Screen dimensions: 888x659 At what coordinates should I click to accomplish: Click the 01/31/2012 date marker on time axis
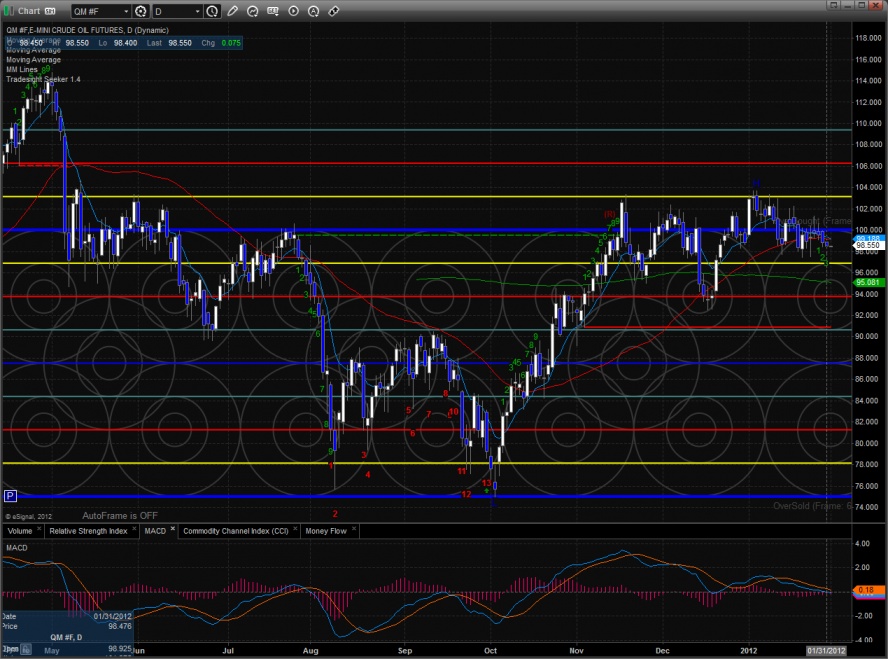point(826,651)
